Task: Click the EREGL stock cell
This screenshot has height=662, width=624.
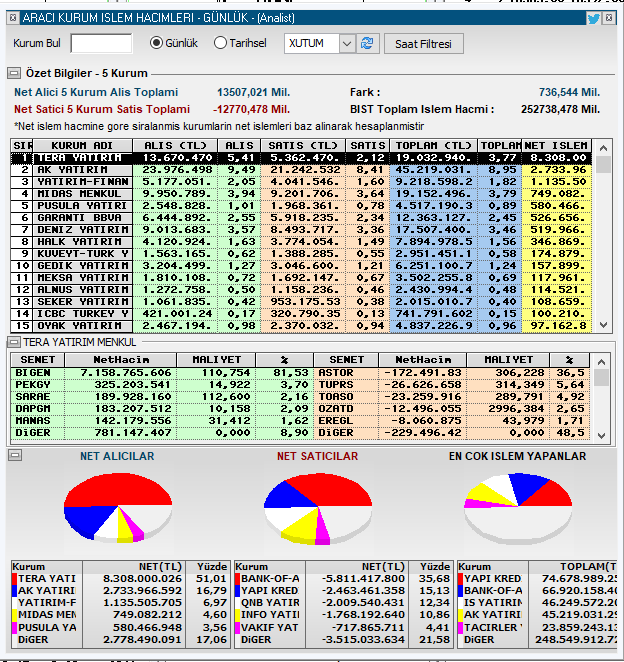Action: coord(346,421)
